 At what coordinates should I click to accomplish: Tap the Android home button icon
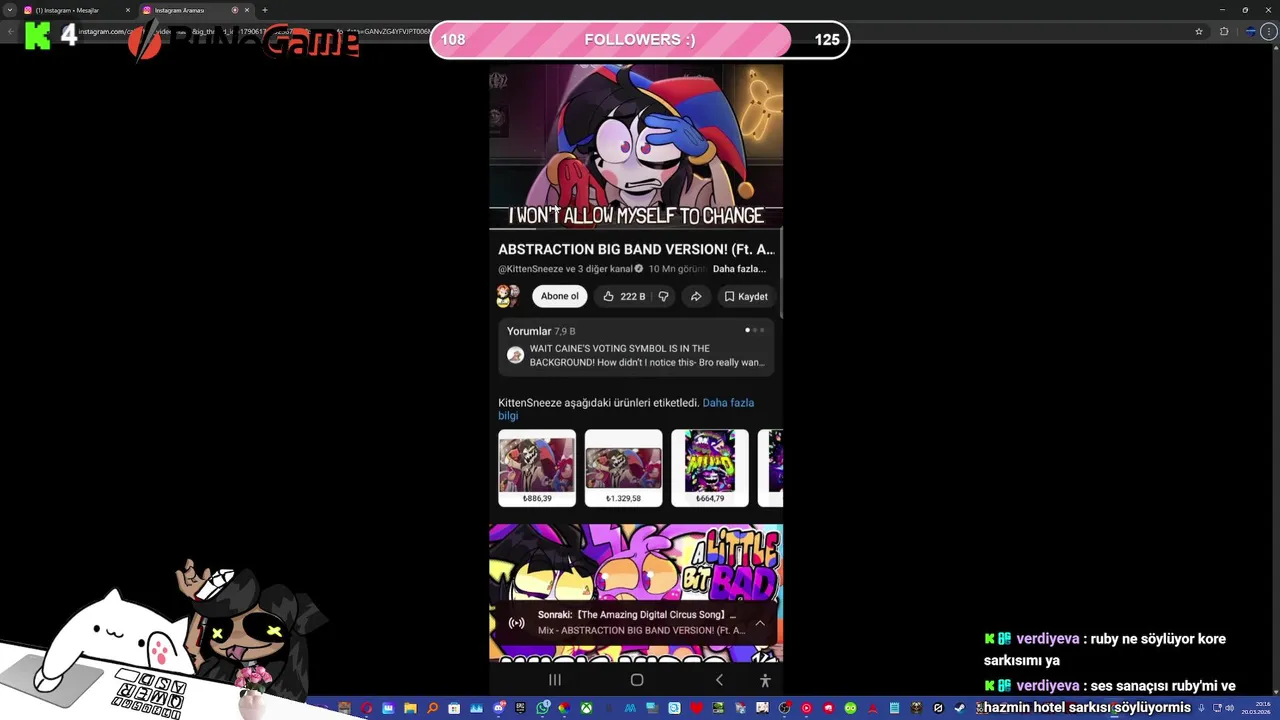pyautogui.click(x=637, y=680)
